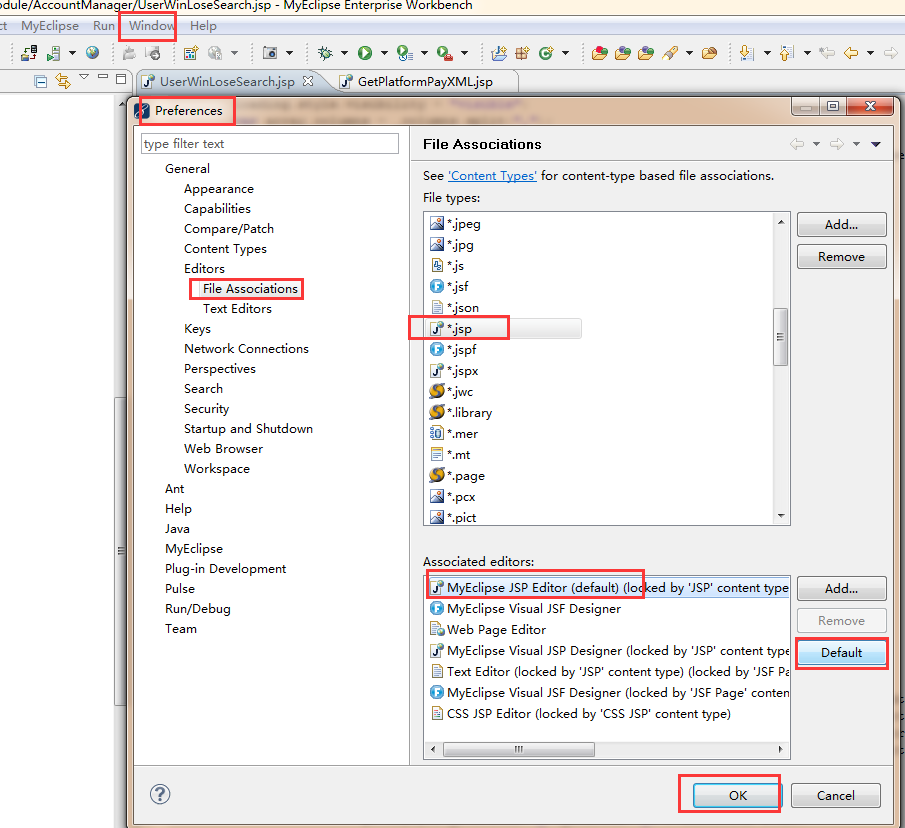Click the External Tools icon with red toolbox
Viewport: 905px width, 828px height.
point(444,53)
